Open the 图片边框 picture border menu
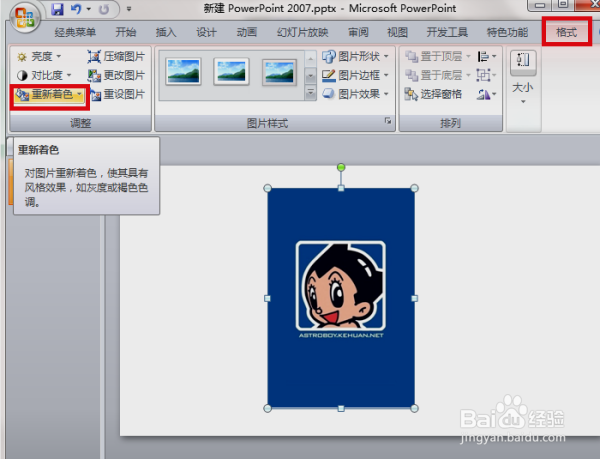Screen dimensions: 600x459 tap(355, 75)
